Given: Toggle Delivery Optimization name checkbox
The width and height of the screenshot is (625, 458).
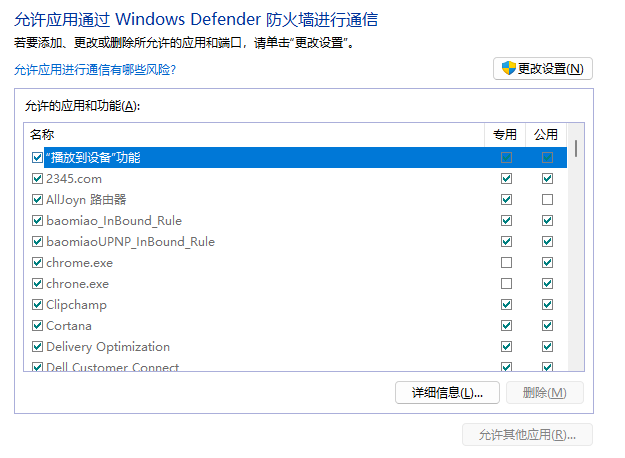Looking at the screenshot, I should pyautogui.click(x=37, y=347).
